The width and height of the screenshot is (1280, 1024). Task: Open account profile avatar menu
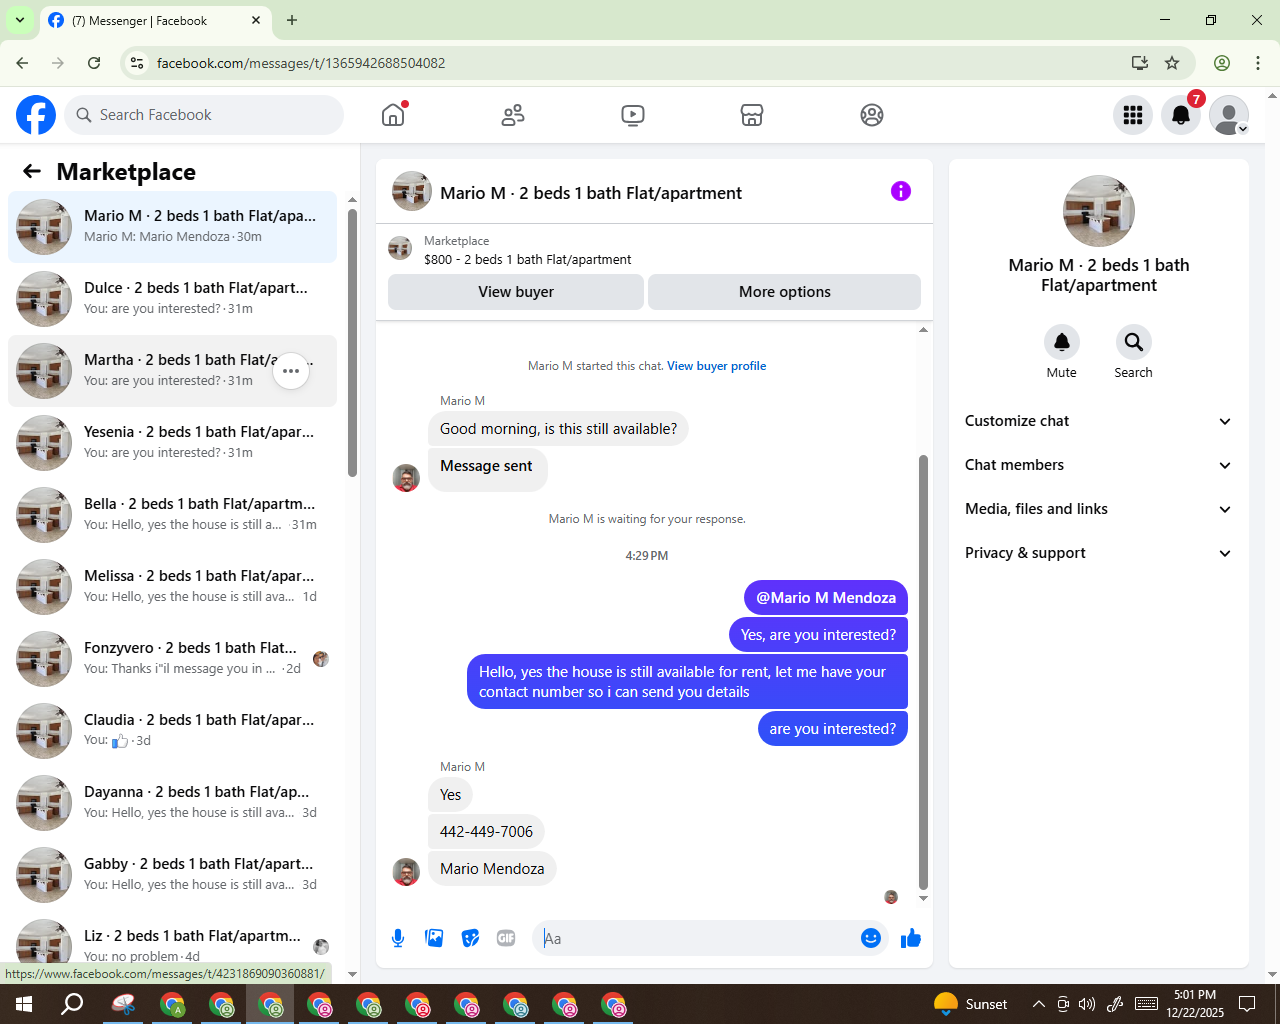pyautogui.click(x=1229, y=115)
